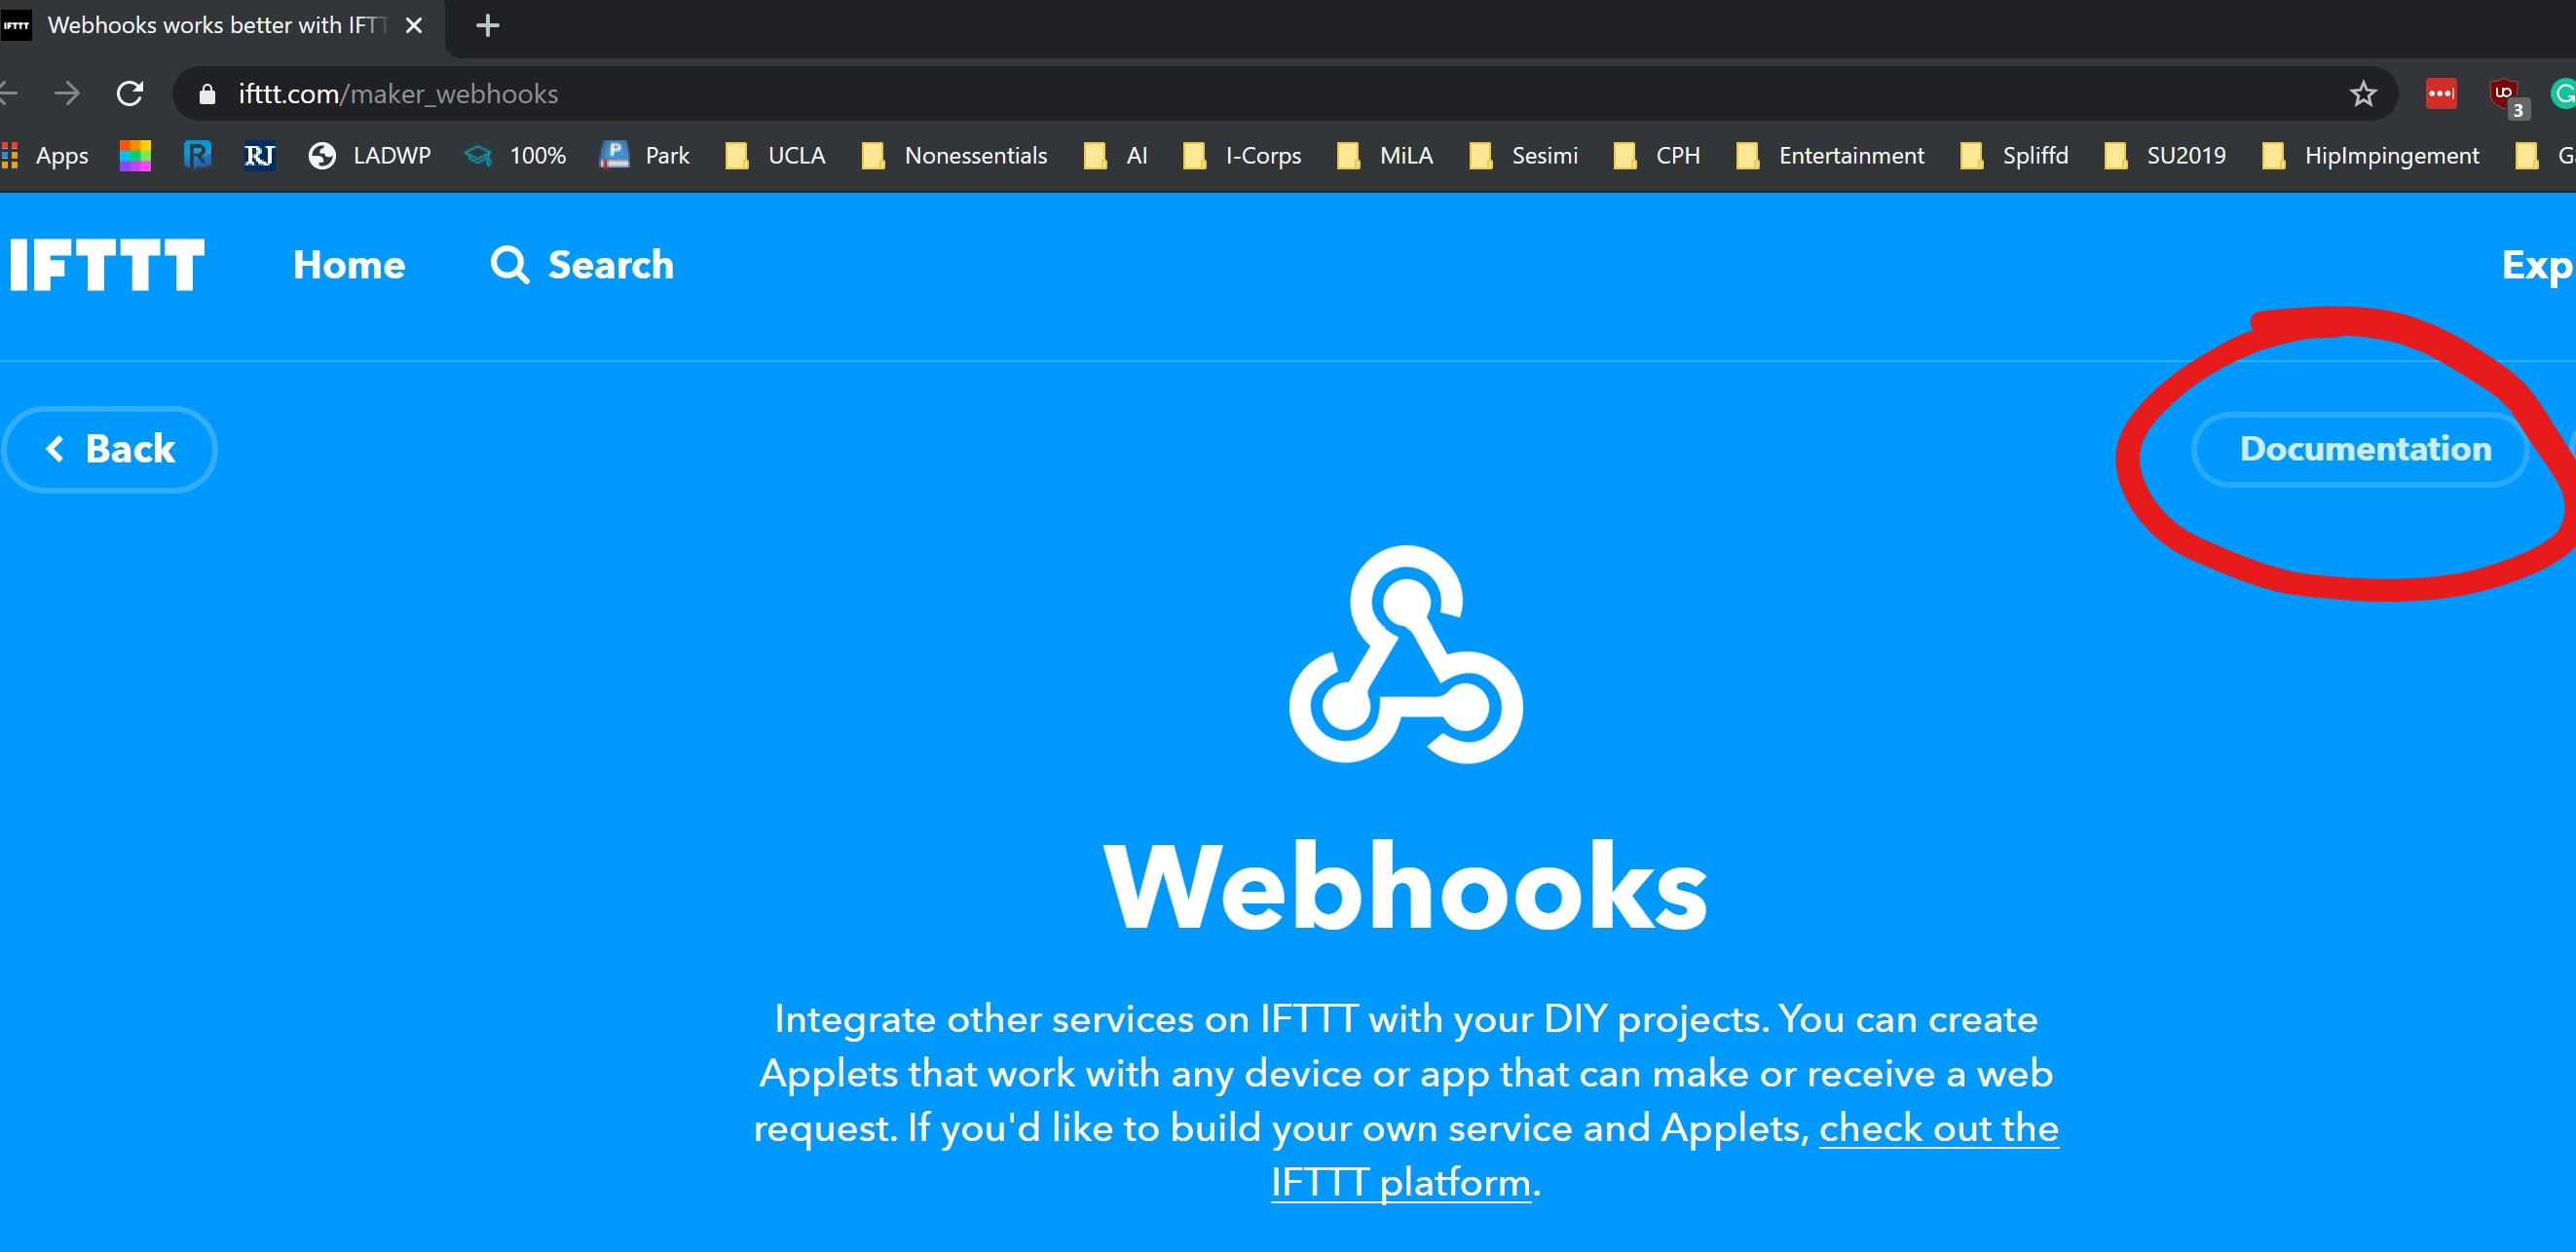Open the red LastPass extension icon
Viewport: 2576px width, 1252px height.
click(x=2441, y=94)
